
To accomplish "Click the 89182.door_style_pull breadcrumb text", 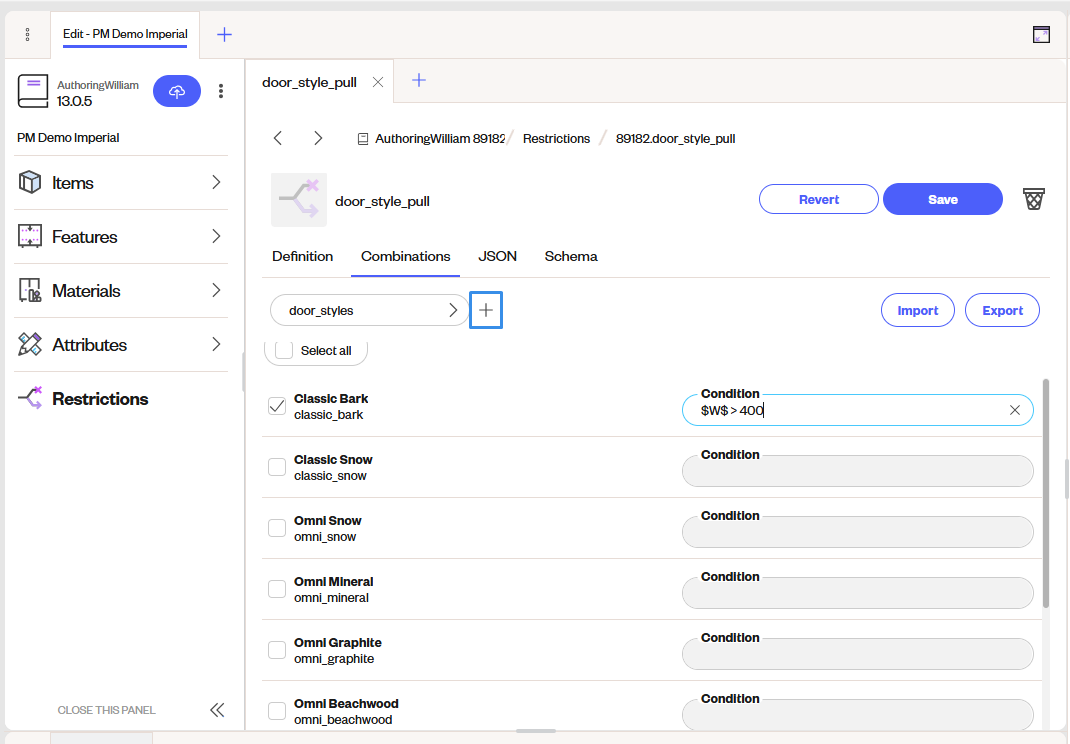I will (675, 139).
